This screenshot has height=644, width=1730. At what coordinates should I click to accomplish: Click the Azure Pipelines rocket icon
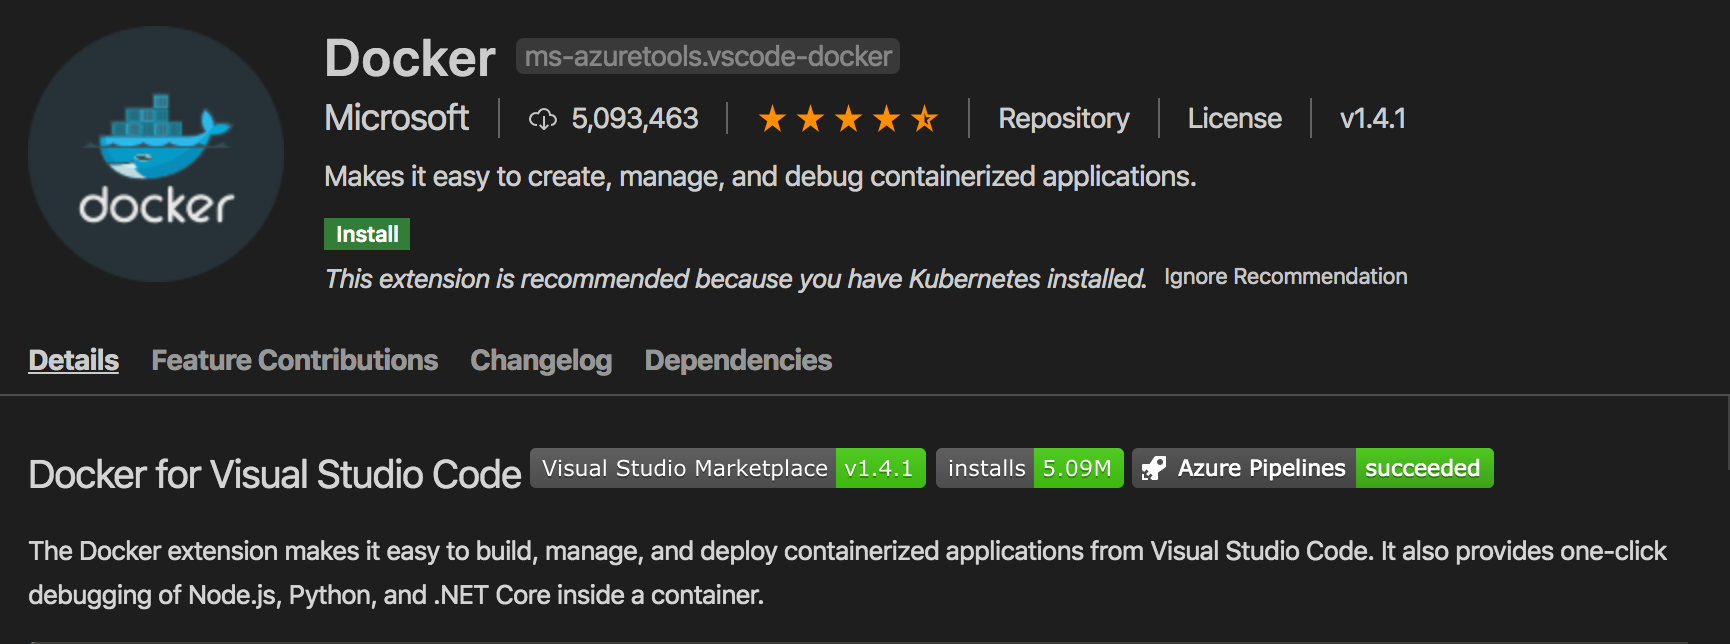click(1154, 468)
